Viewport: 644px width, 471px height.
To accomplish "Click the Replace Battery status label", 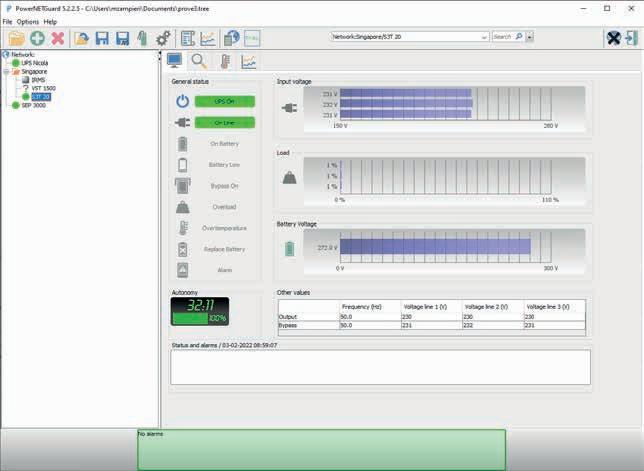I will (x=224, y=249).
